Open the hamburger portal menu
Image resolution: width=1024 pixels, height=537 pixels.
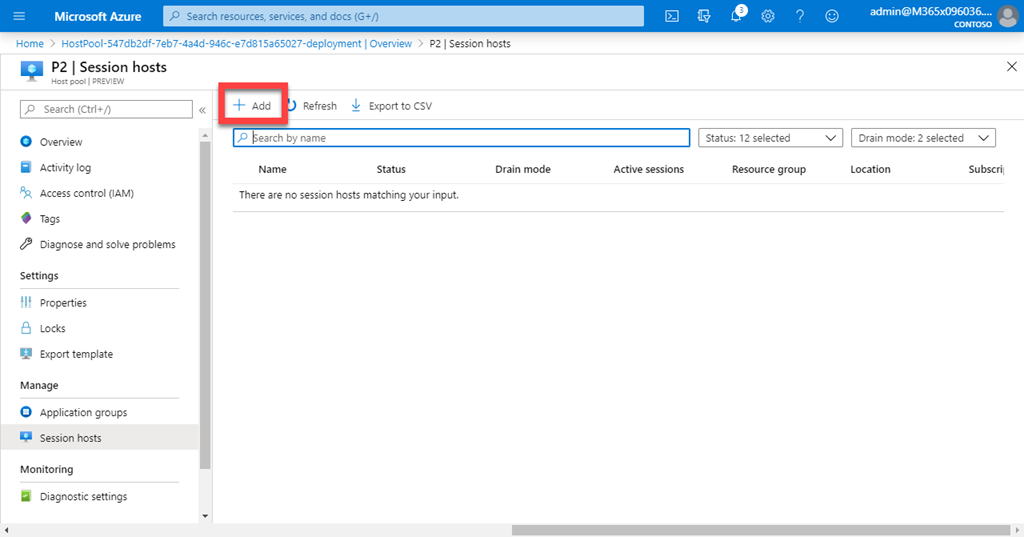coord(19,16)
